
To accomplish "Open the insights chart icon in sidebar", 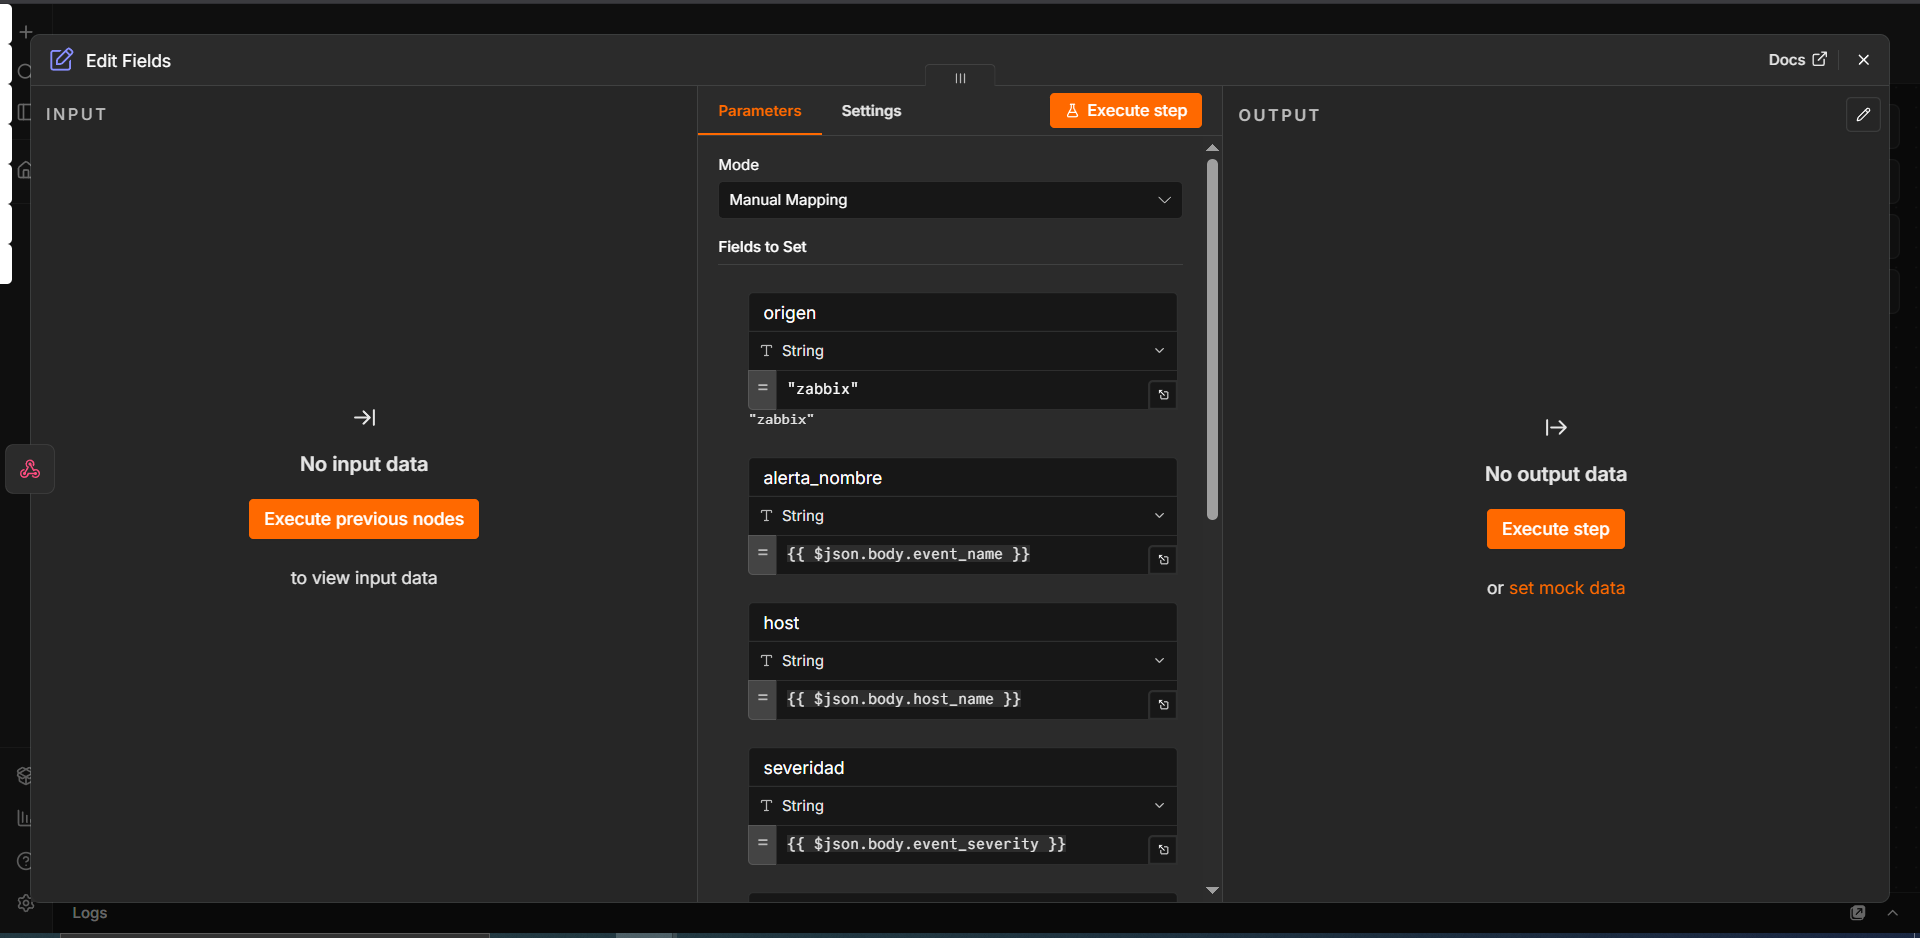I will 25,818.
